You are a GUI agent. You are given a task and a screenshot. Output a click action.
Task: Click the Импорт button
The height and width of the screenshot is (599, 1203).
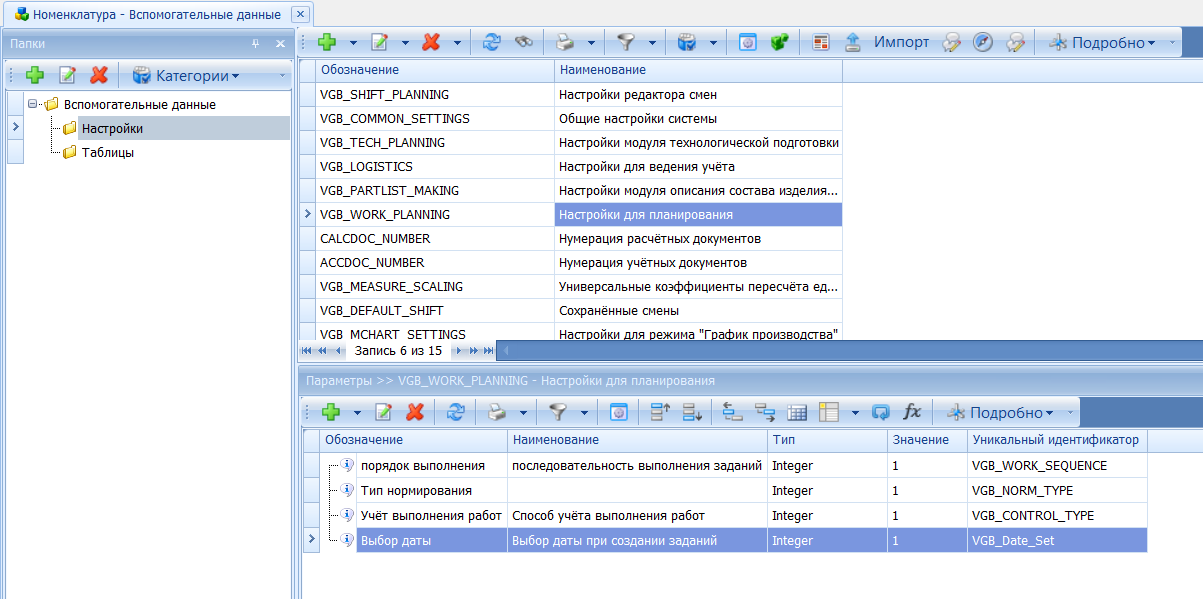tap(901, 42)
